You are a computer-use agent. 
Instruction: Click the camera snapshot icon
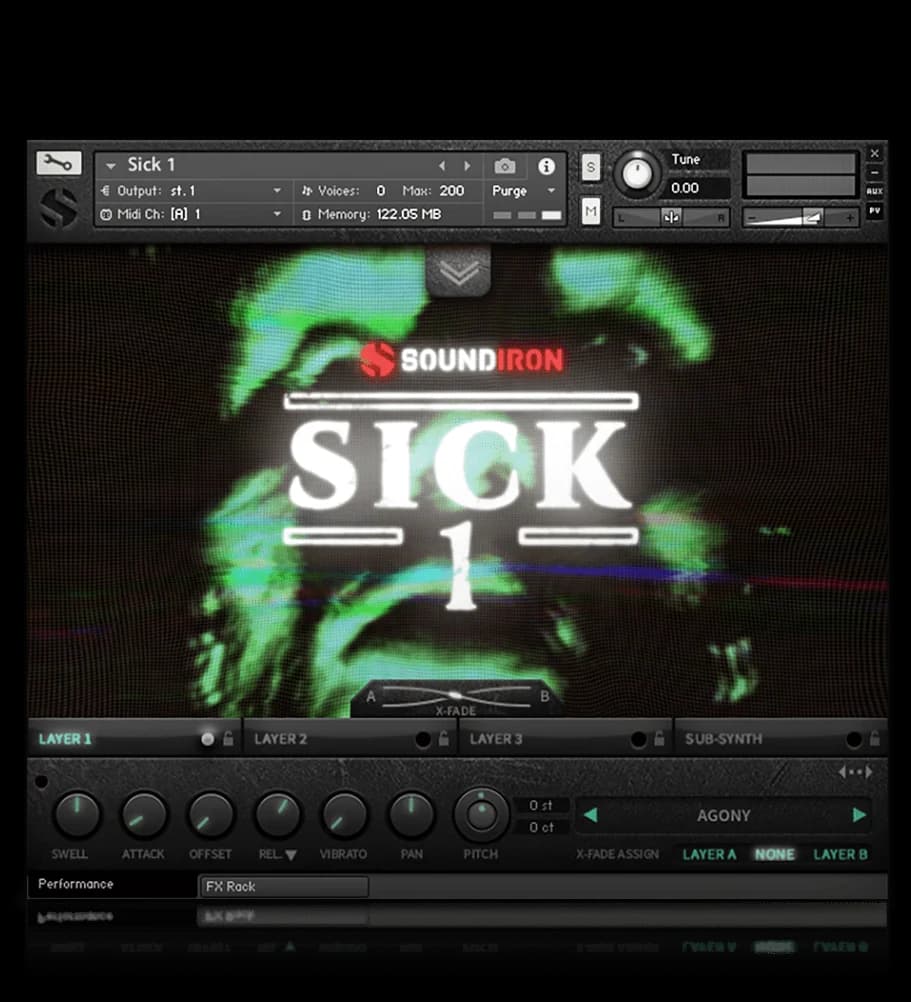click(x=505, y=166)
